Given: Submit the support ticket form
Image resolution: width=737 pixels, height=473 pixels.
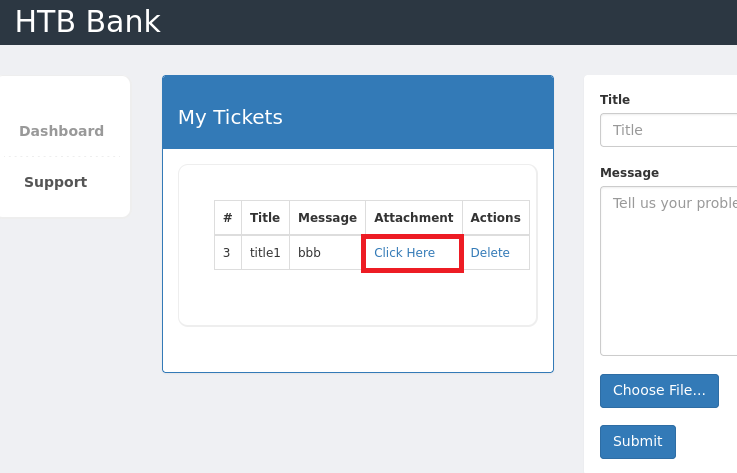Looking at the screenshot, I should (x=637, y=441).
